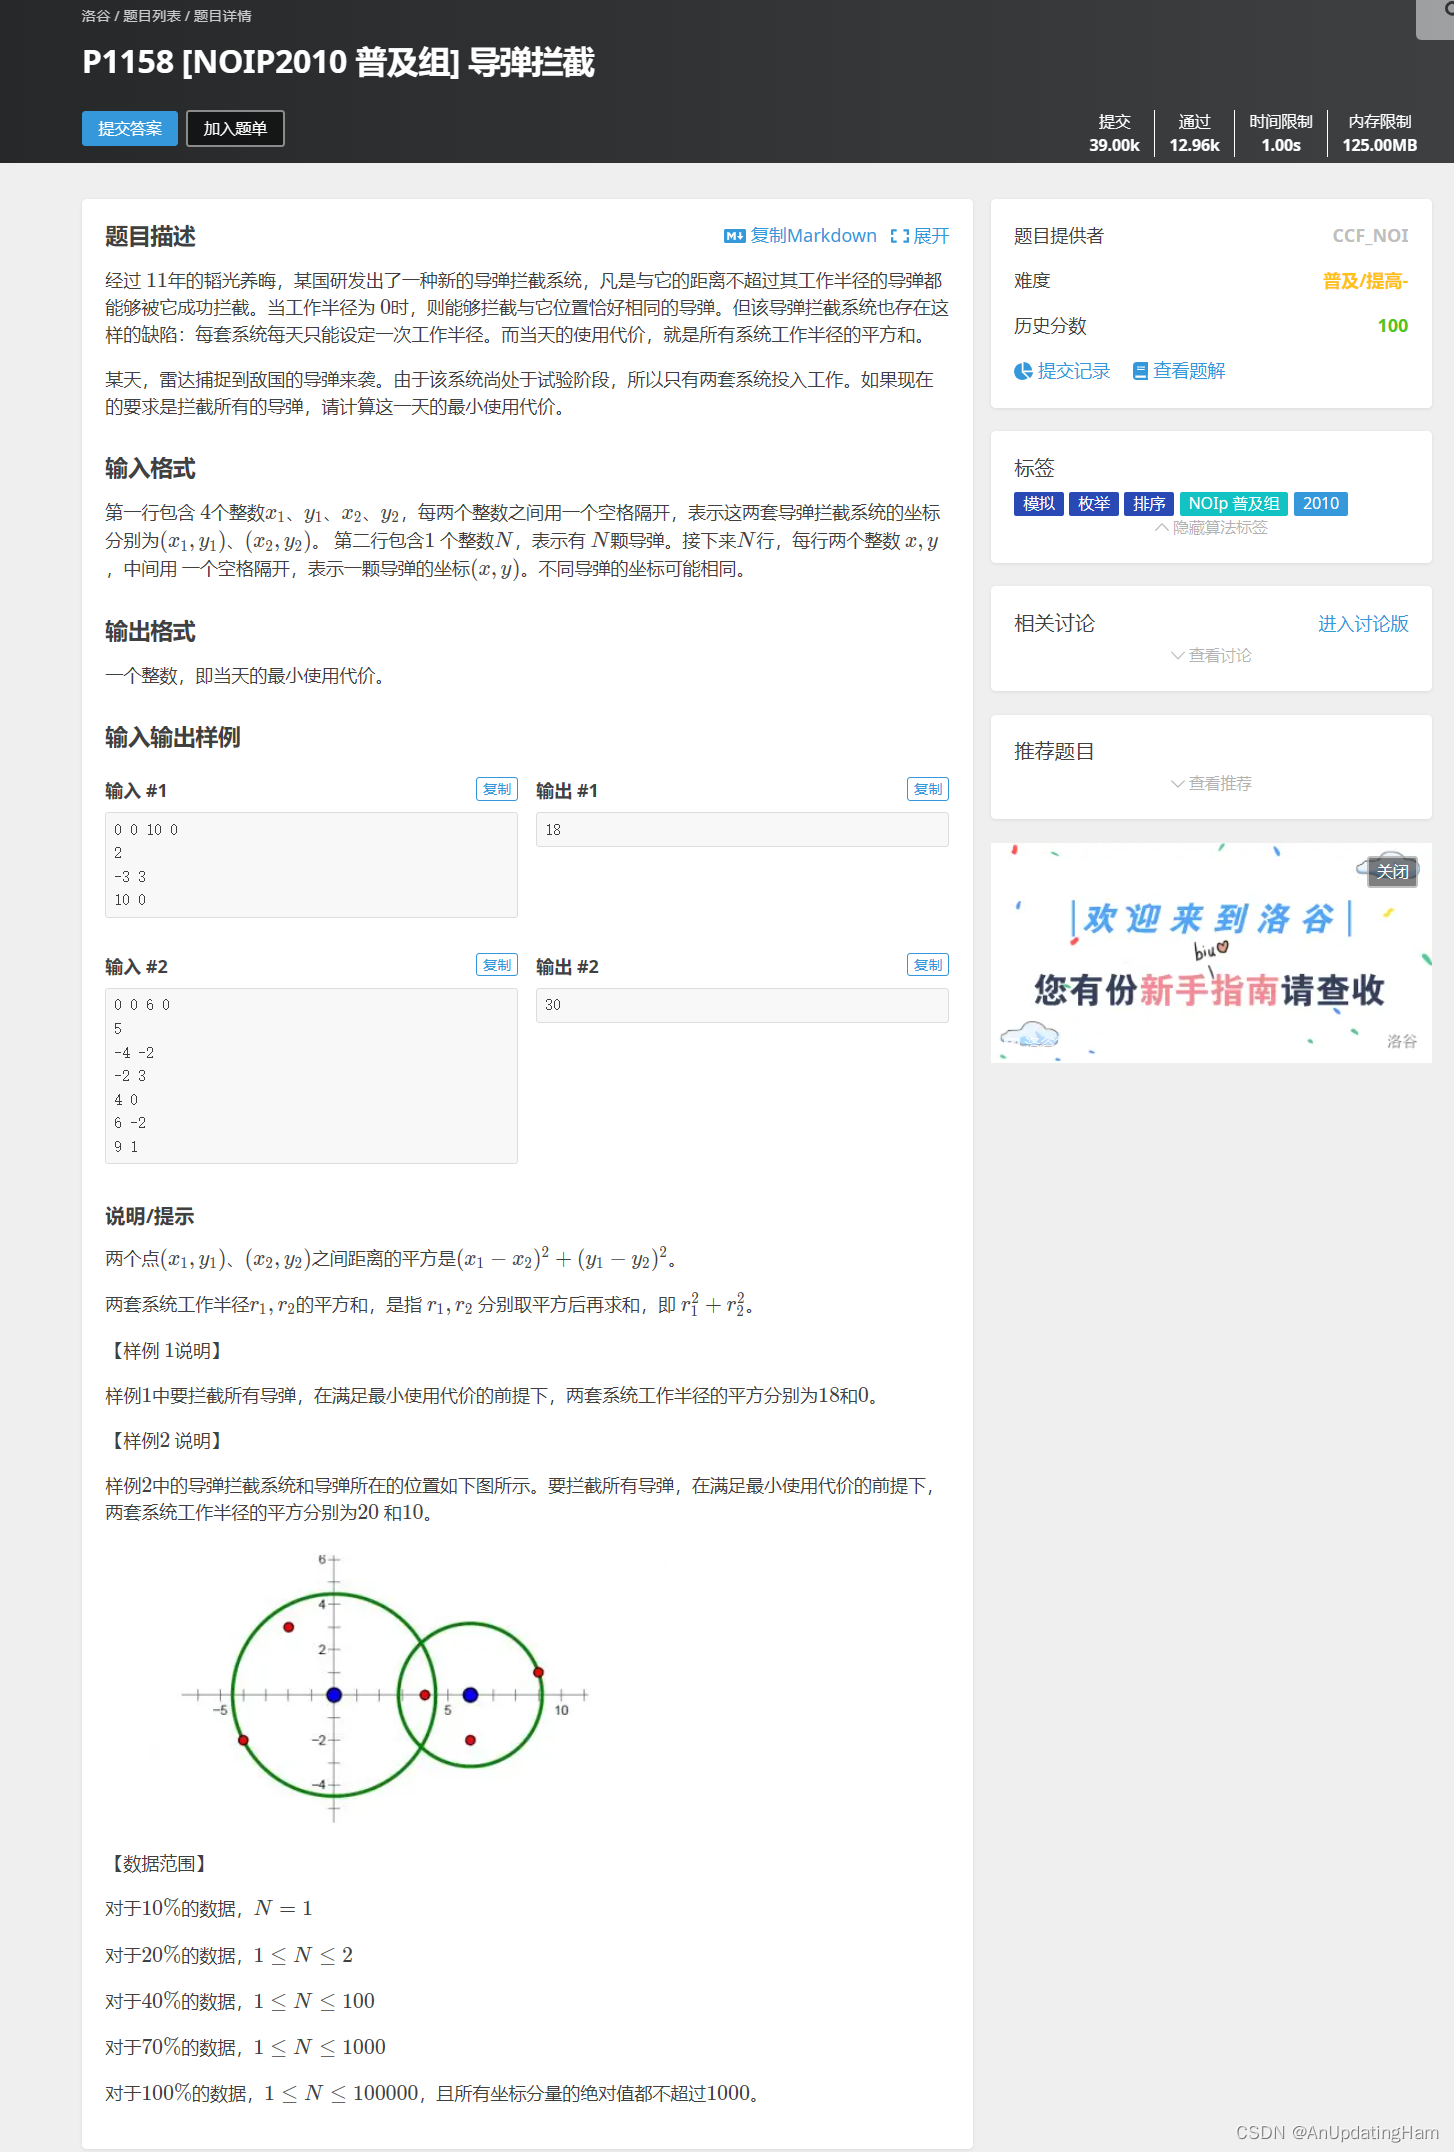1454x2152 pixels.
Task: Select the 模拟 tag
Action: [x=1039, y=504]
